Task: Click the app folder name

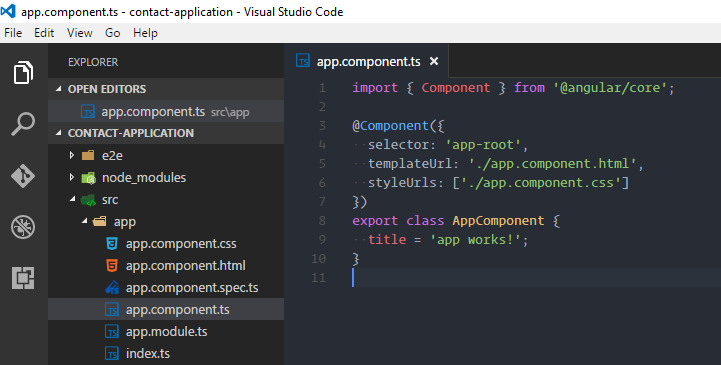Action: (x=125, y=222)
